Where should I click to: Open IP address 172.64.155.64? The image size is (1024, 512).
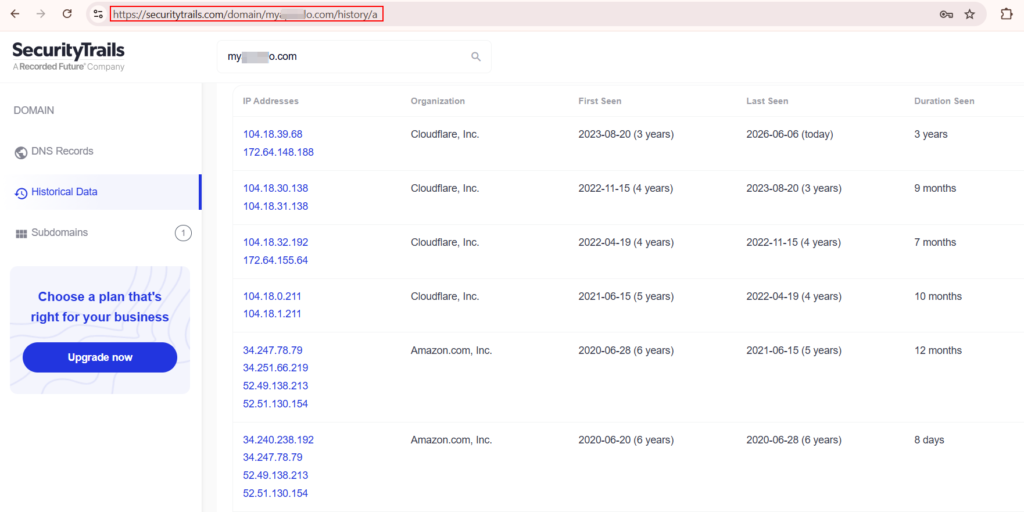(x=276, y=260)
